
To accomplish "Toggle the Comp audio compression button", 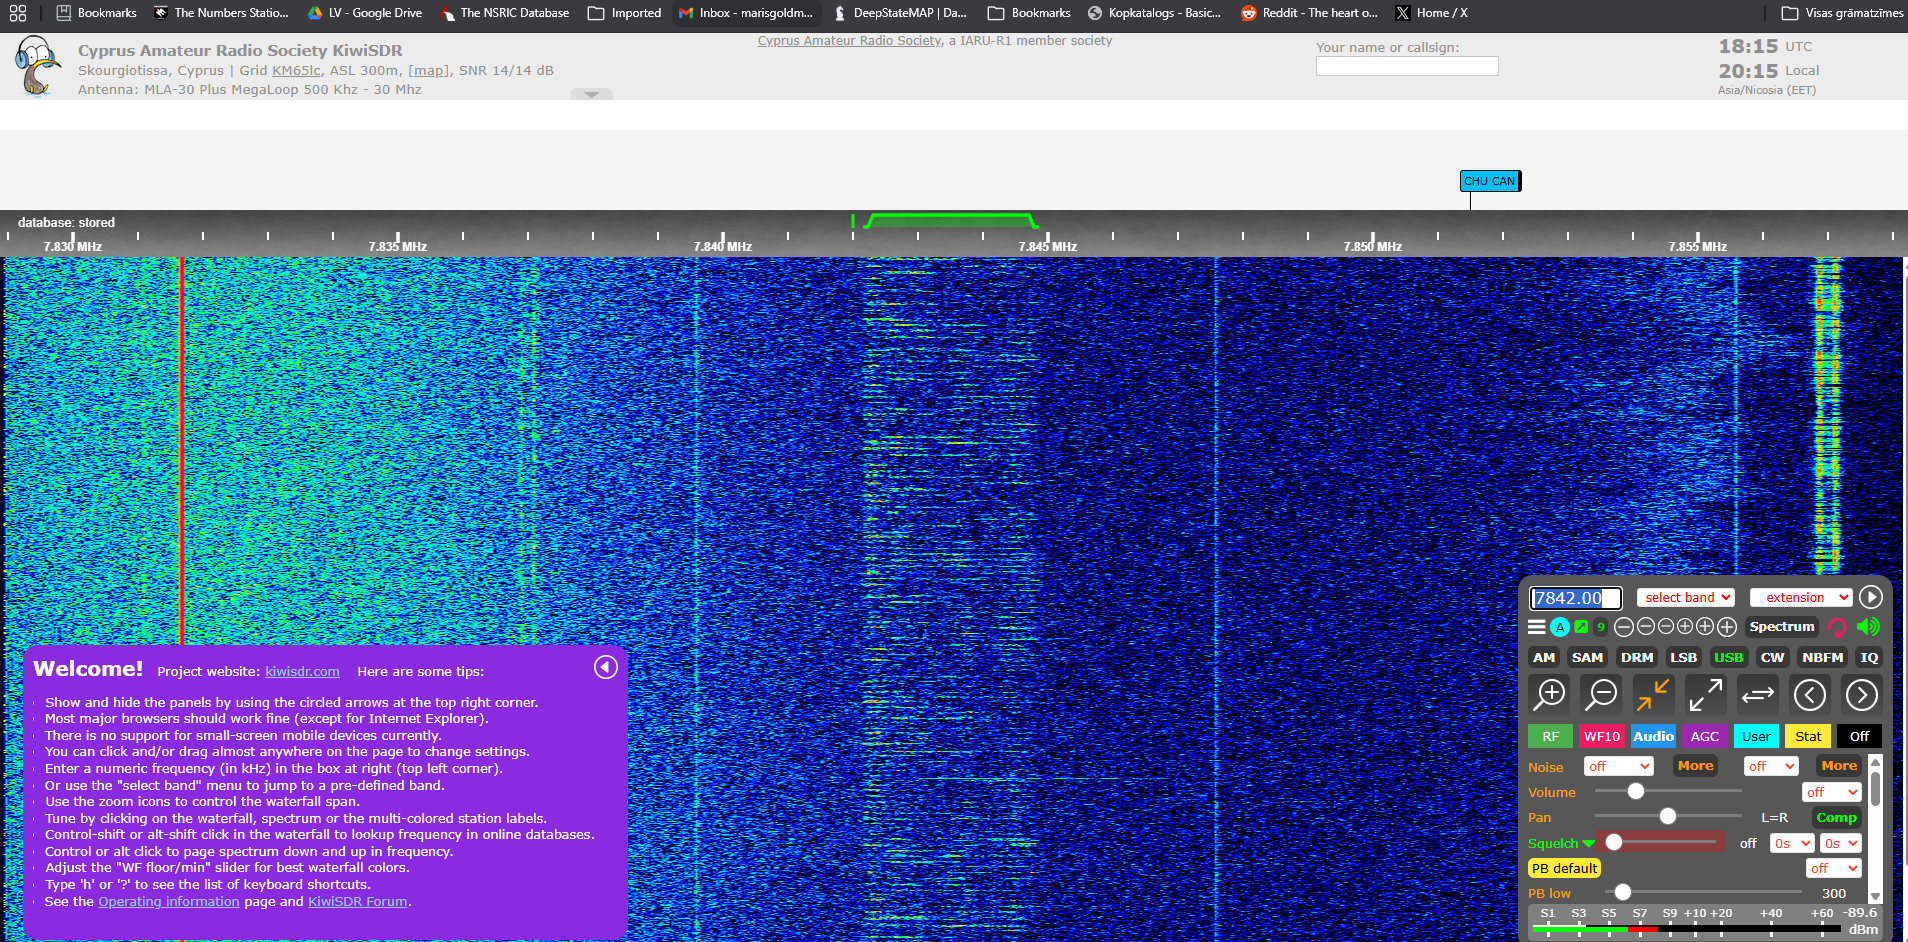I will point(1836,818).
